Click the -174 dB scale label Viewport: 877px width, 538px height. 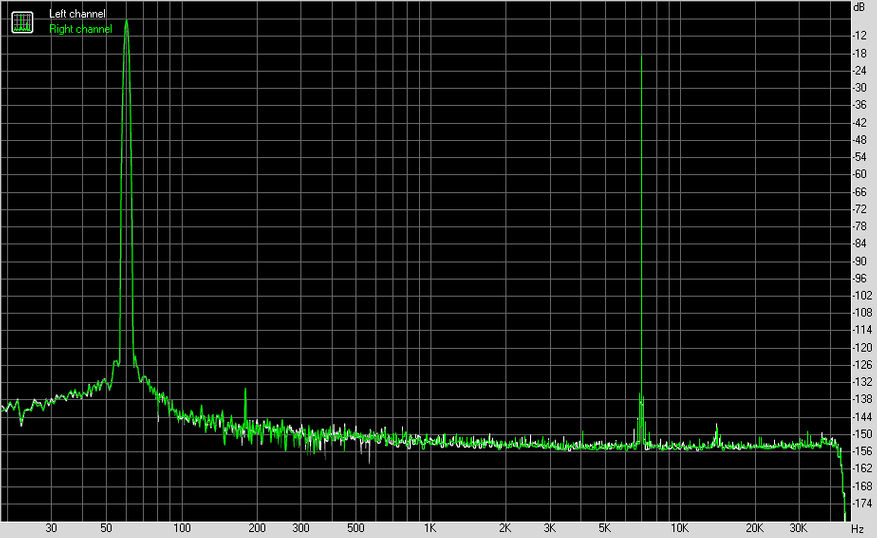[x=862, y=503]
